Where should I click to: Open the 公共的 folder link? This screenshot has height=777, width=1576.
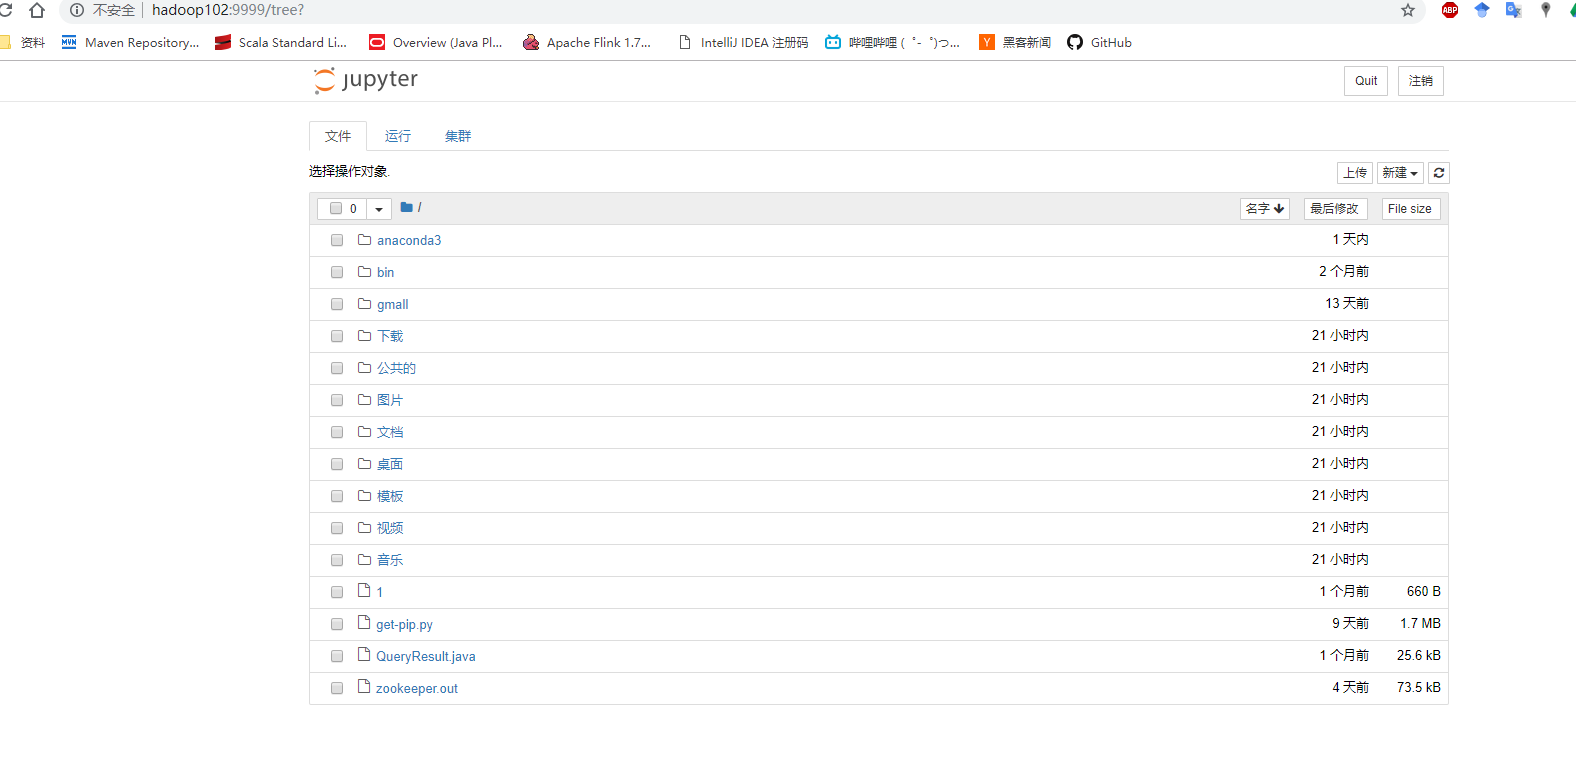[x=396, y=368]
